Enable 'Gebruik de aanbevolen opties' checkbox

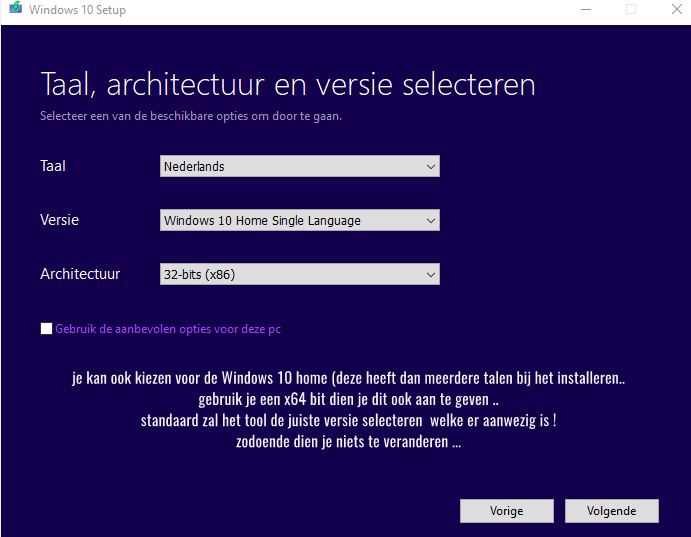(x=46, y=329)
